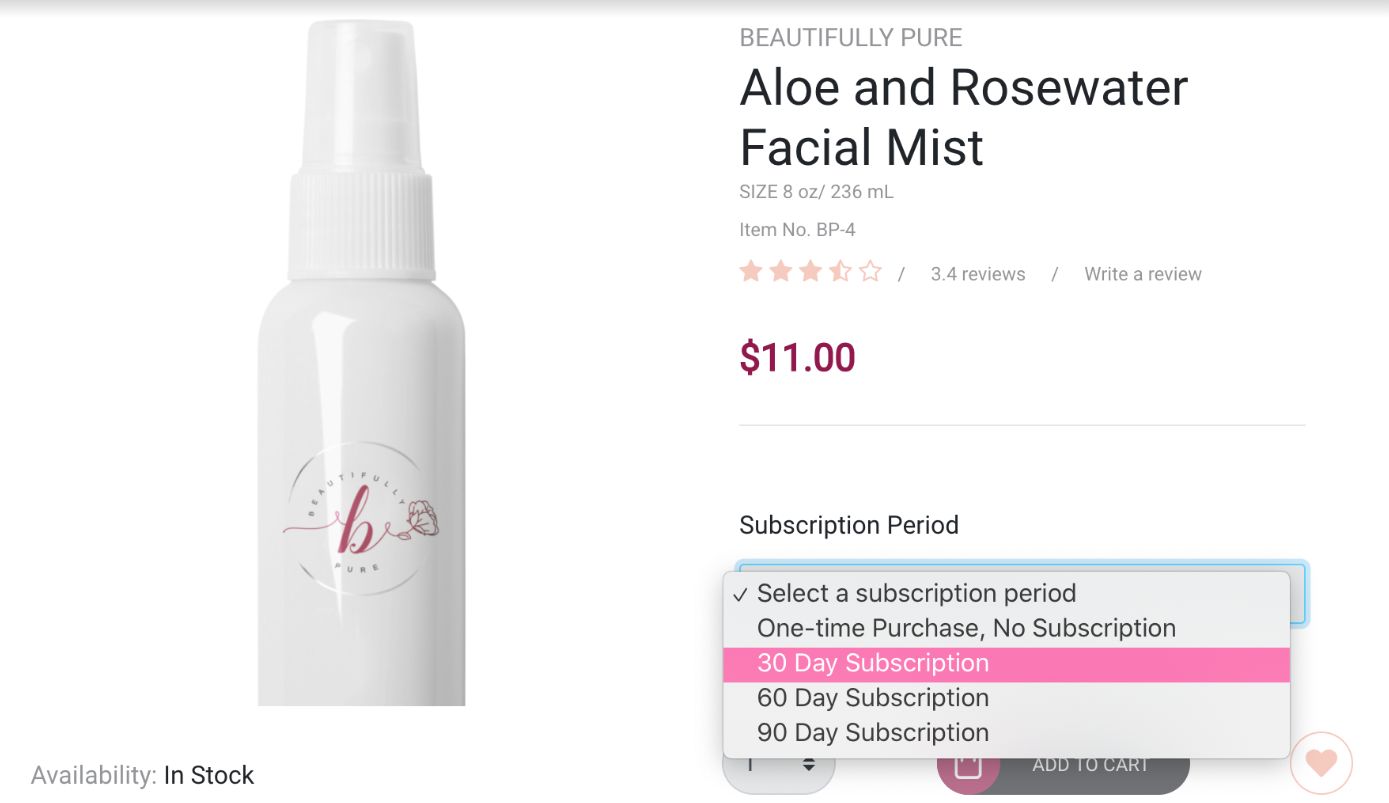Choose the checked "Select a subscription period" option

pos(916,593)
